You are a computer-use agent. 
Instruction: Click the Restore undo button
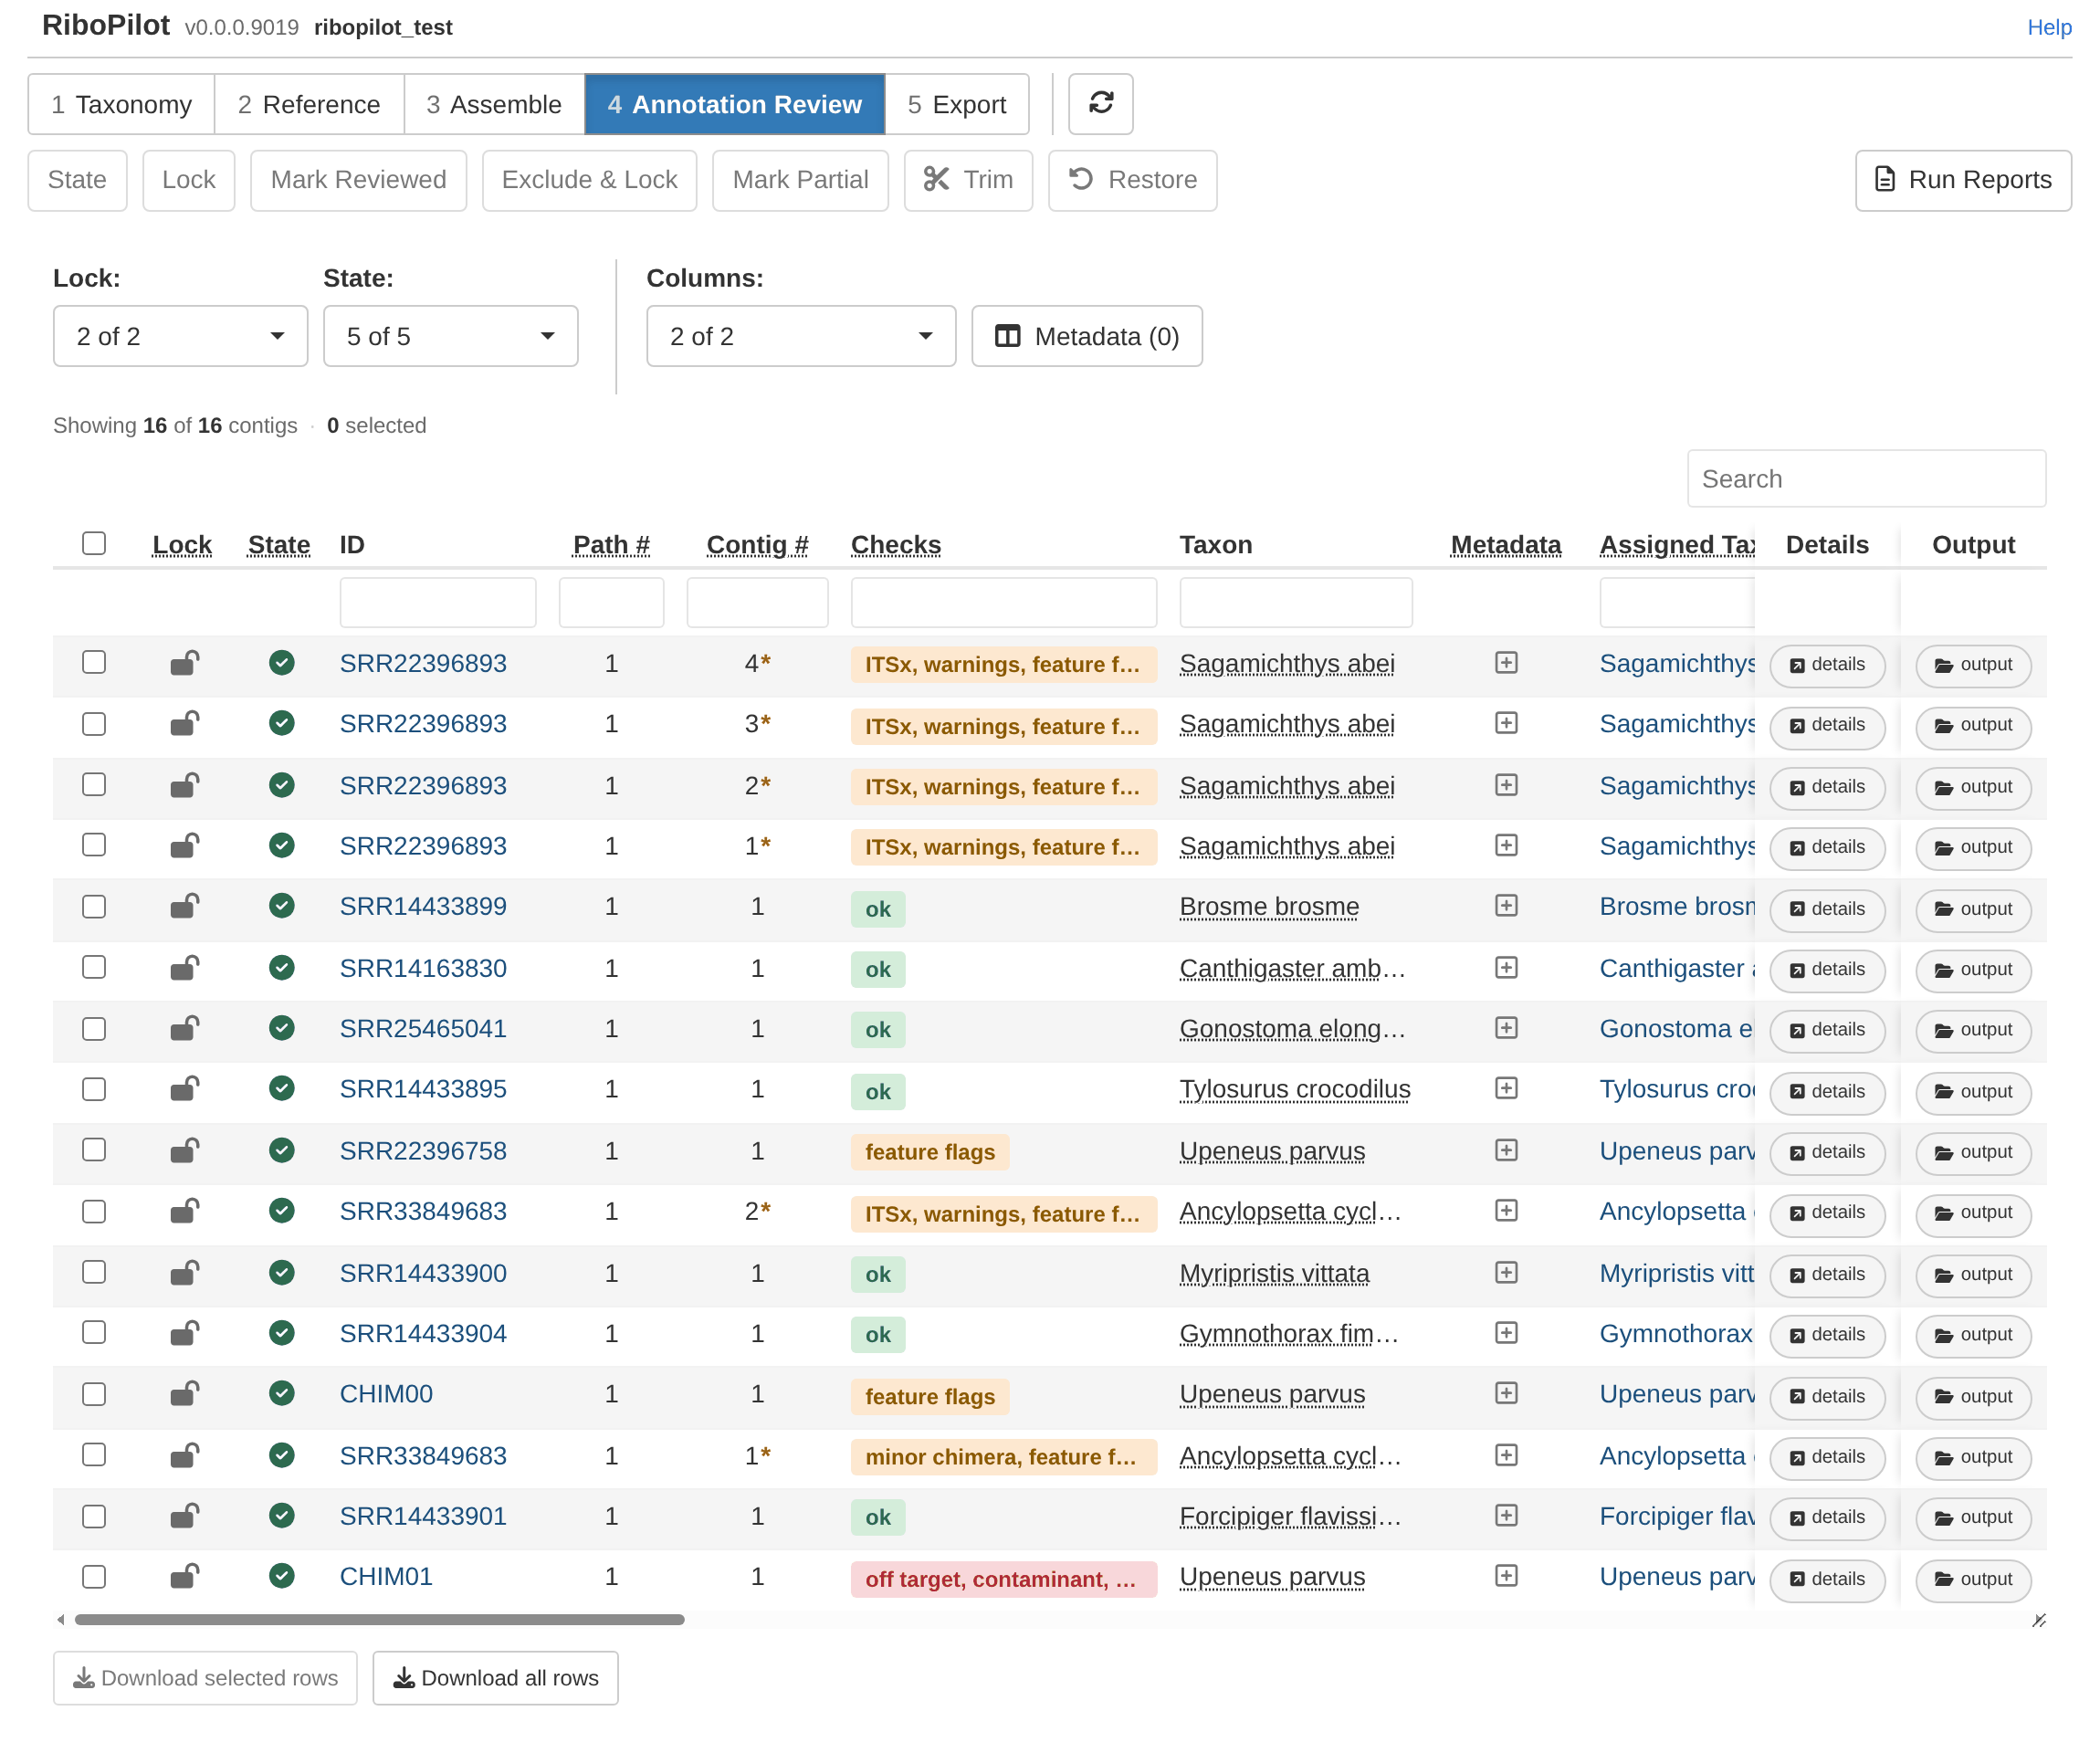click(1132, 180)
